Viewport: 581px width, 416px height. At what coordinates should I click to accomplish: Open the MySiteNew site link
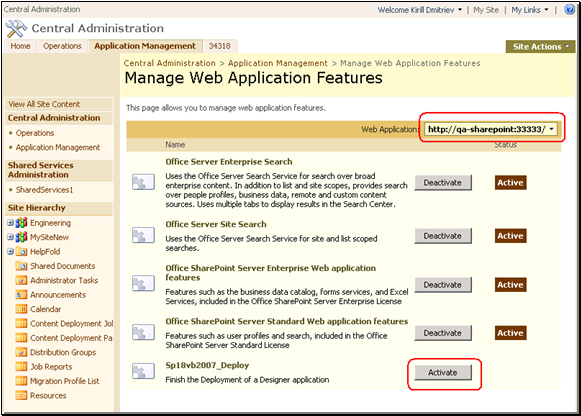(49, 237)
